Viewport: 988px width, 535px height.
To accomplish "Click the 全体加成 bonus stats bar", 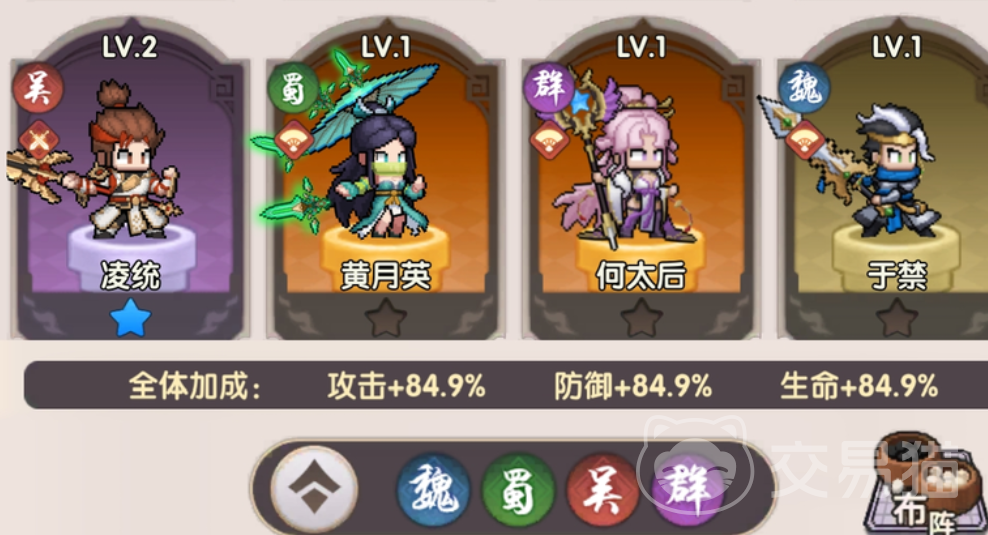I will tap(506, 385).
